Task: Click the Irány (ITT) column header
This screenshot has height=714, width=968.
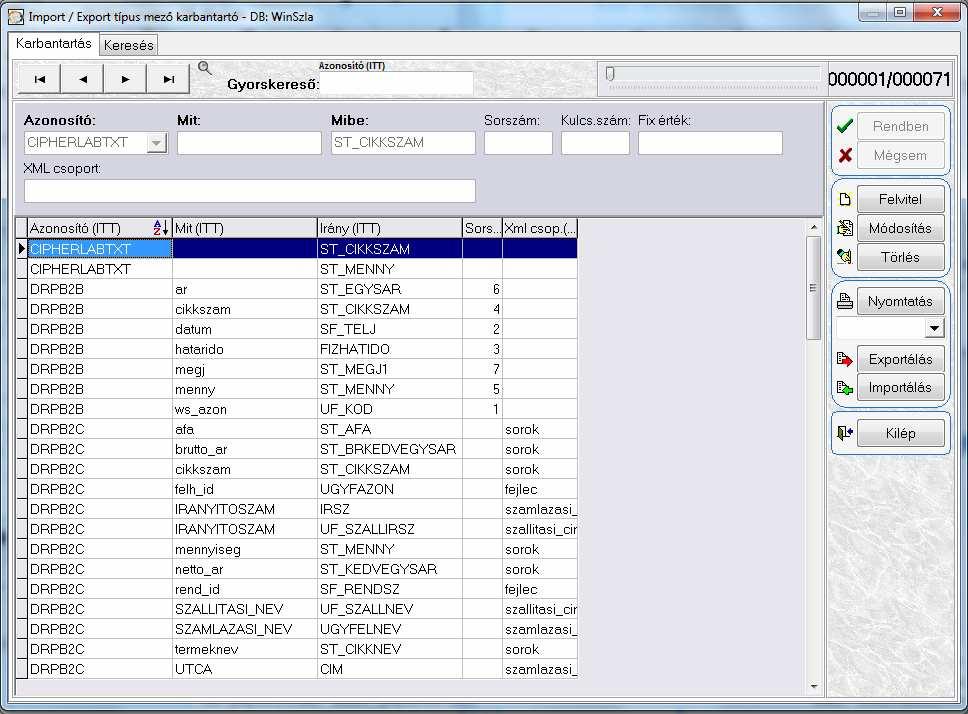Action: 390,228
